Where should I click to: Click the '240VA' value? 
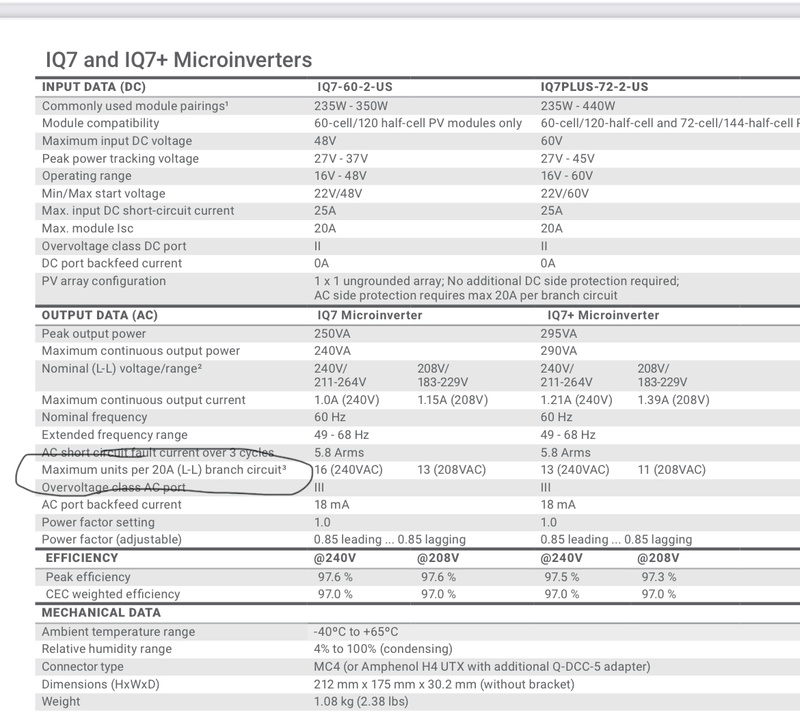click(332, 351)
